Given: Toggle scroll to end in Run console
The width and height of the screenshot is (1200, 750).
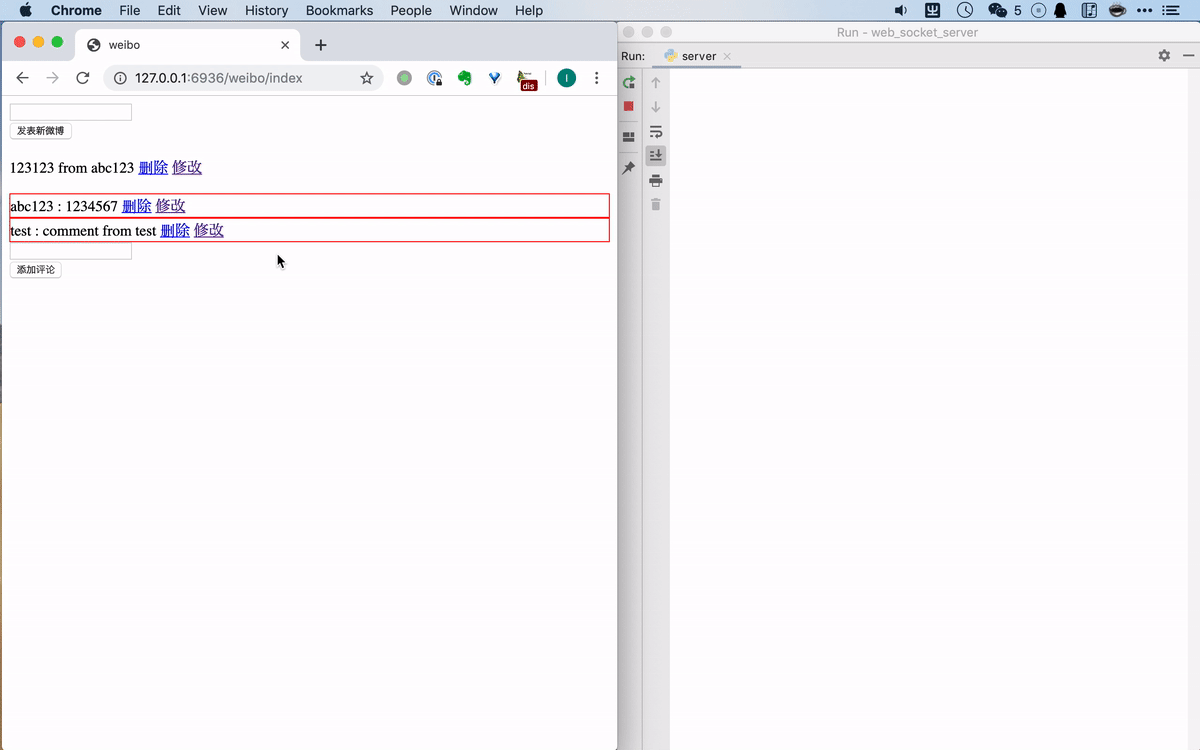Looking at the screenshot, I should [656, 155].
